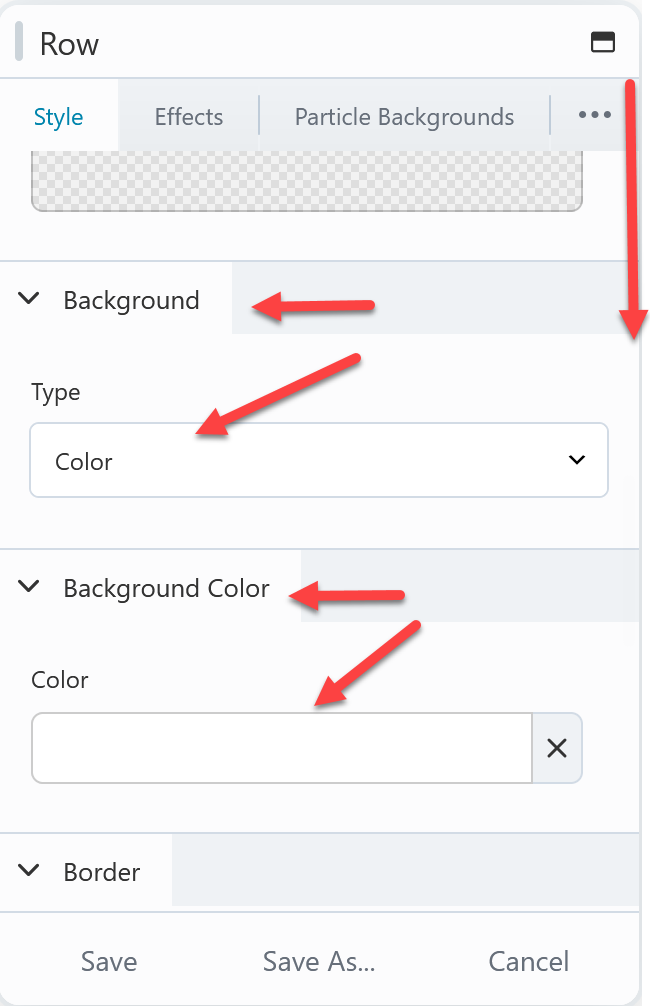The height and width of the screenshot is (1006, 650).
Task: Open the Particle Backgrounds tab
Action: click(x=404, y=117)
